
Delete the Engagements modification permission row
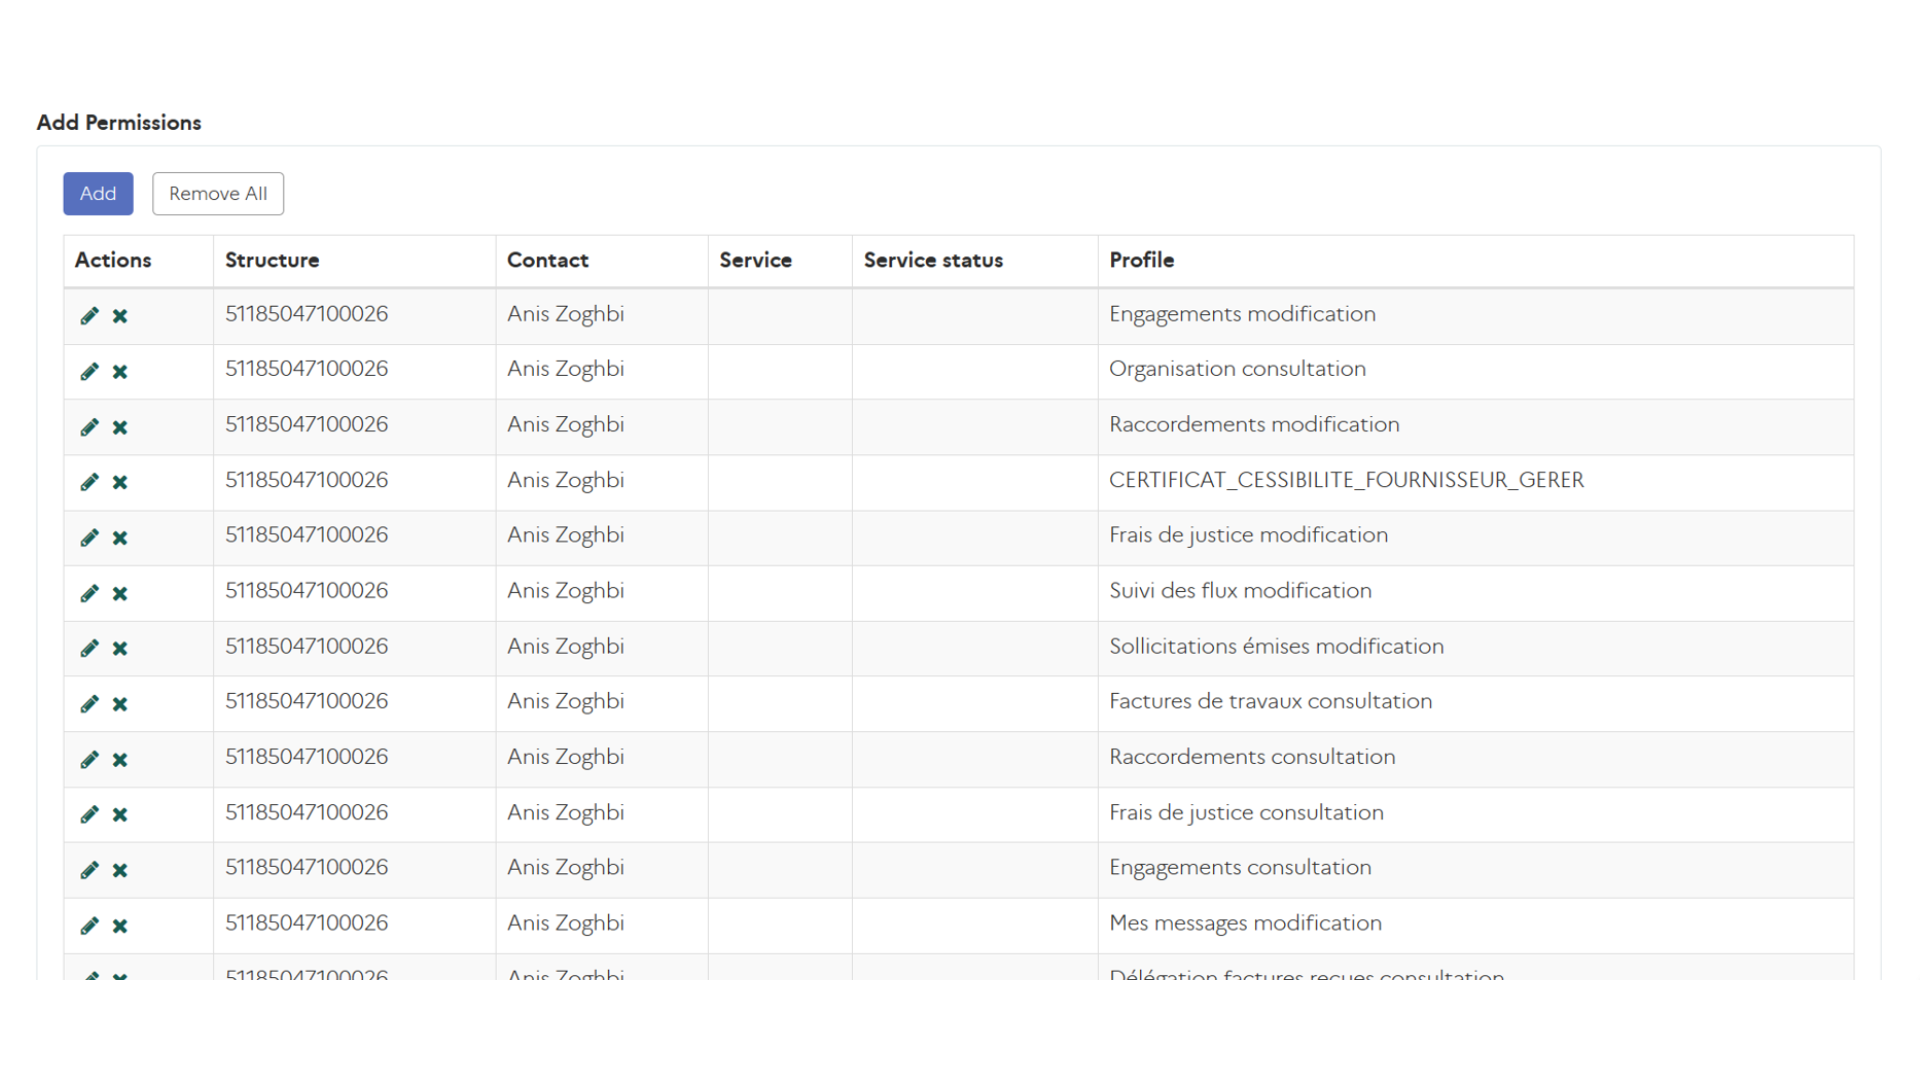click(120, 316)
